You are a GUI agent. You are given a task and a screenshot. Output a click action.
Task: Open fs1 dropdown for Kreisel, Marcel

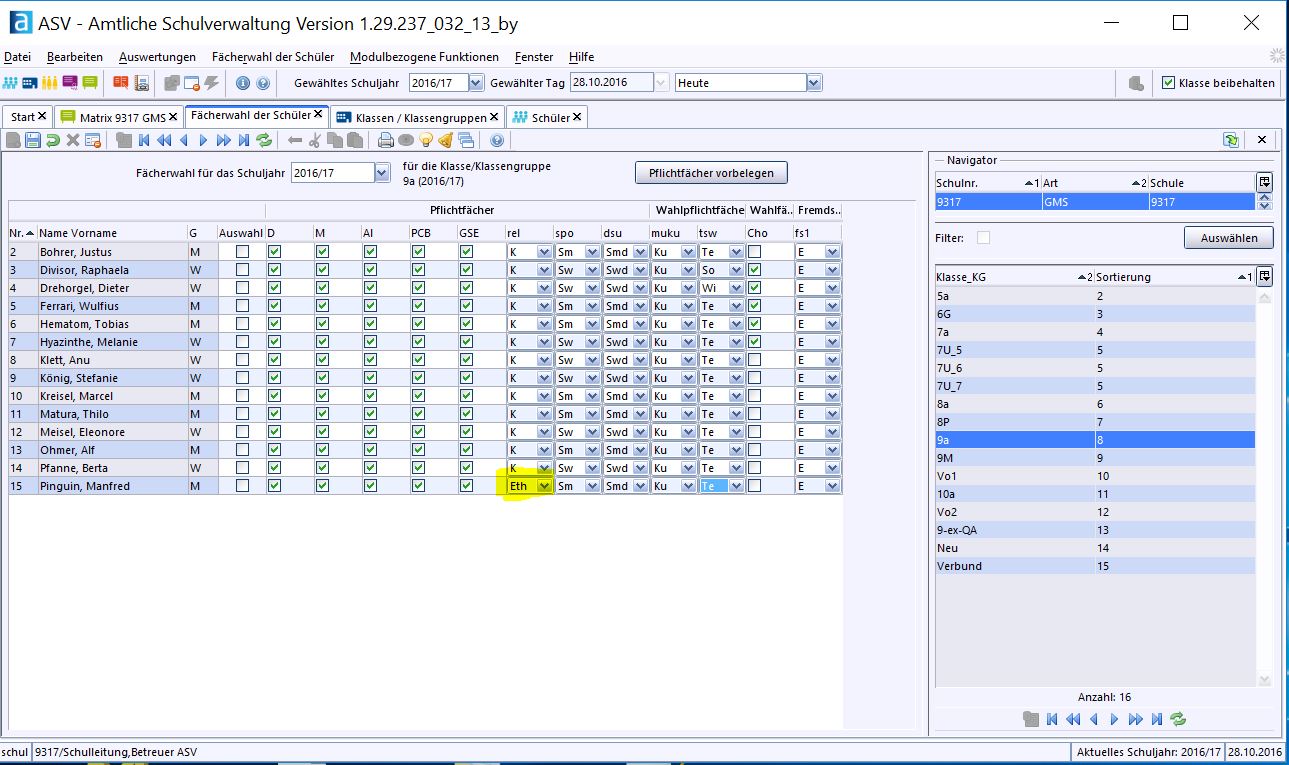832,396
